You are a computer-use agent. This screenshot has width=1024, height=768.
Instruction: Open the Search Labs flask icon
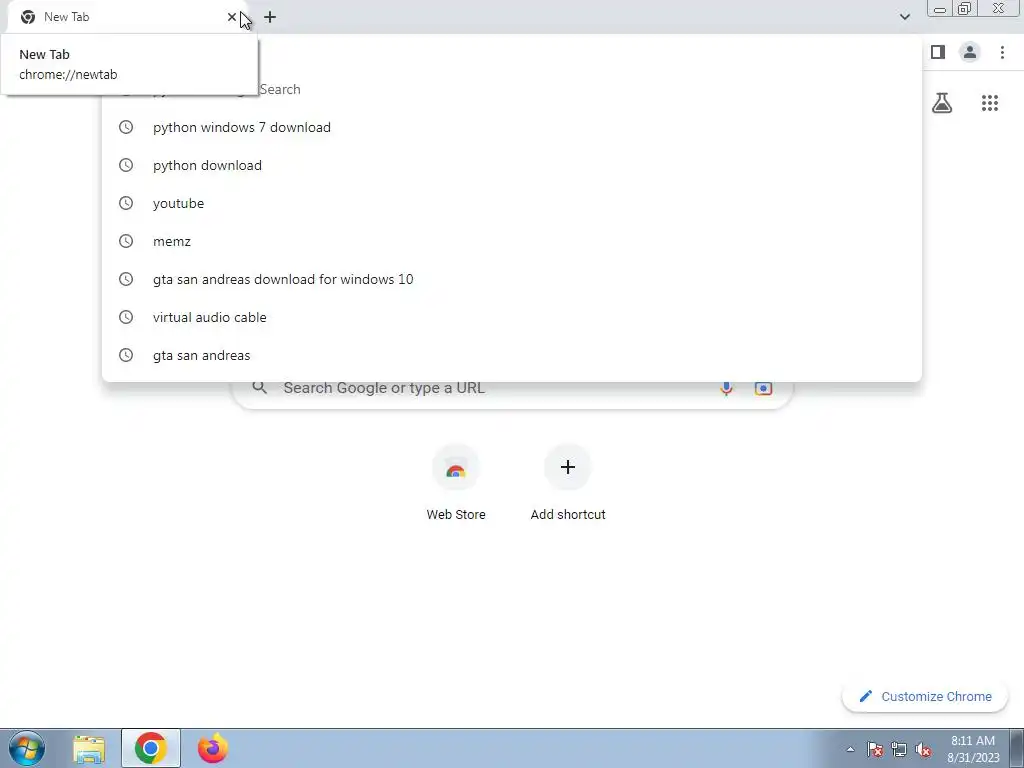tap(942, 103)
